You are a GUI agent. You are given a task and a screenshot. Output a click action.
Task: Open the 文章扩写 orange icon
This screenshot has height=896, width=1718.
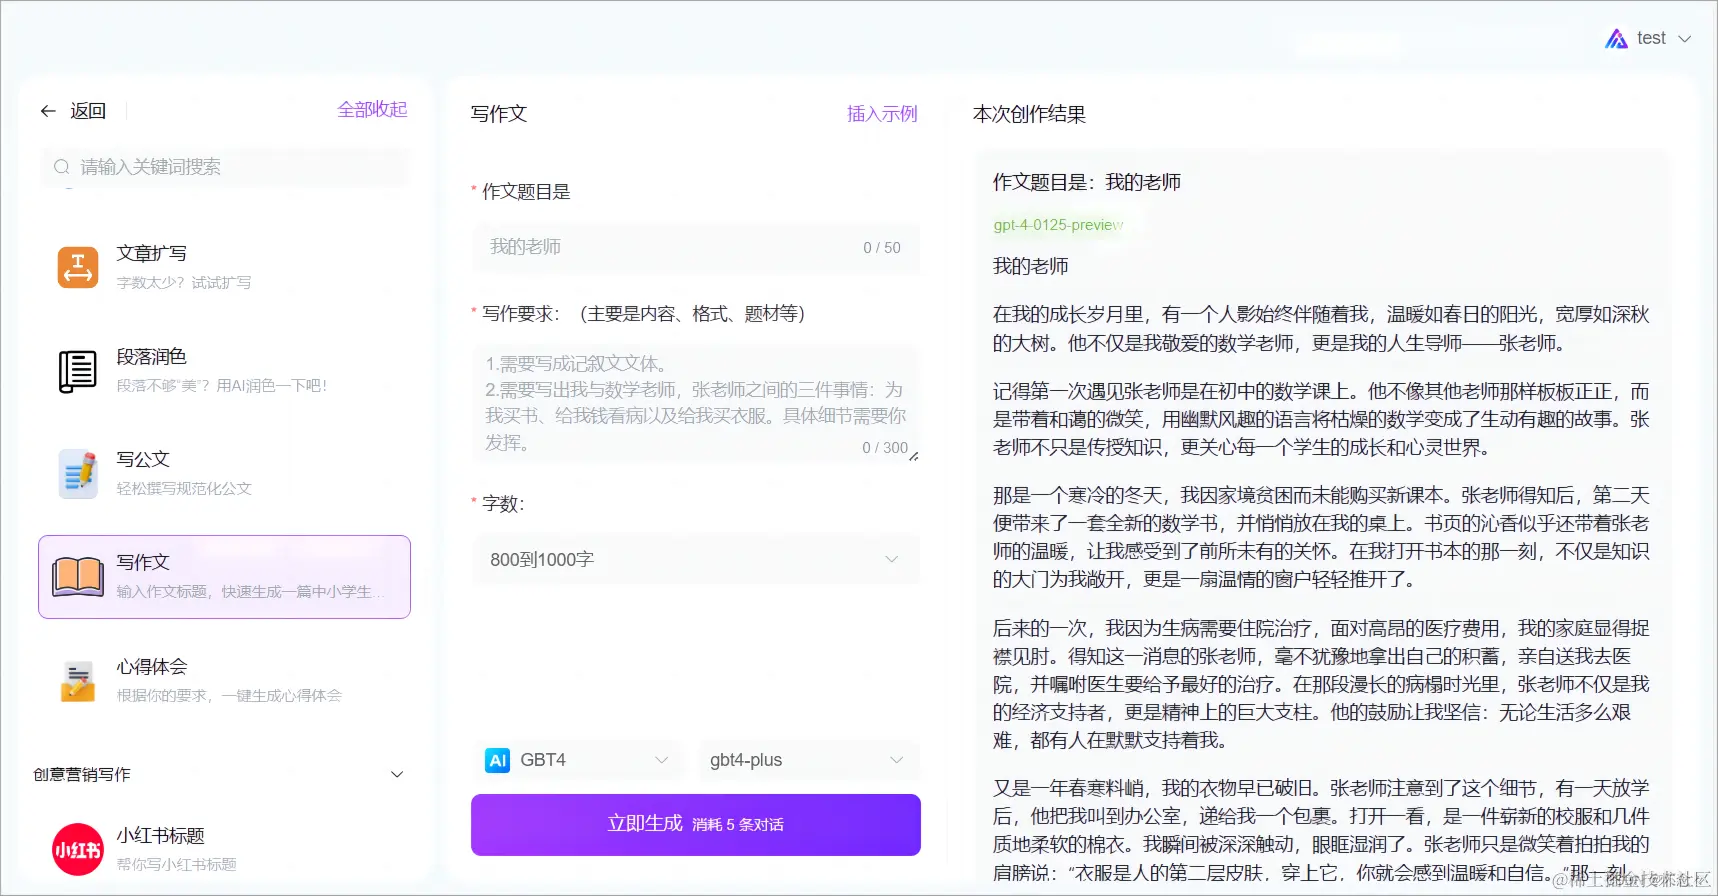[78, 267]
